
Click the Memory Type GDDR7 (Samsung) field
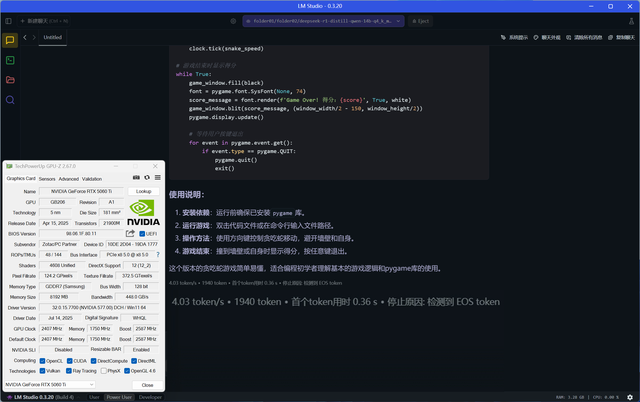65,286
